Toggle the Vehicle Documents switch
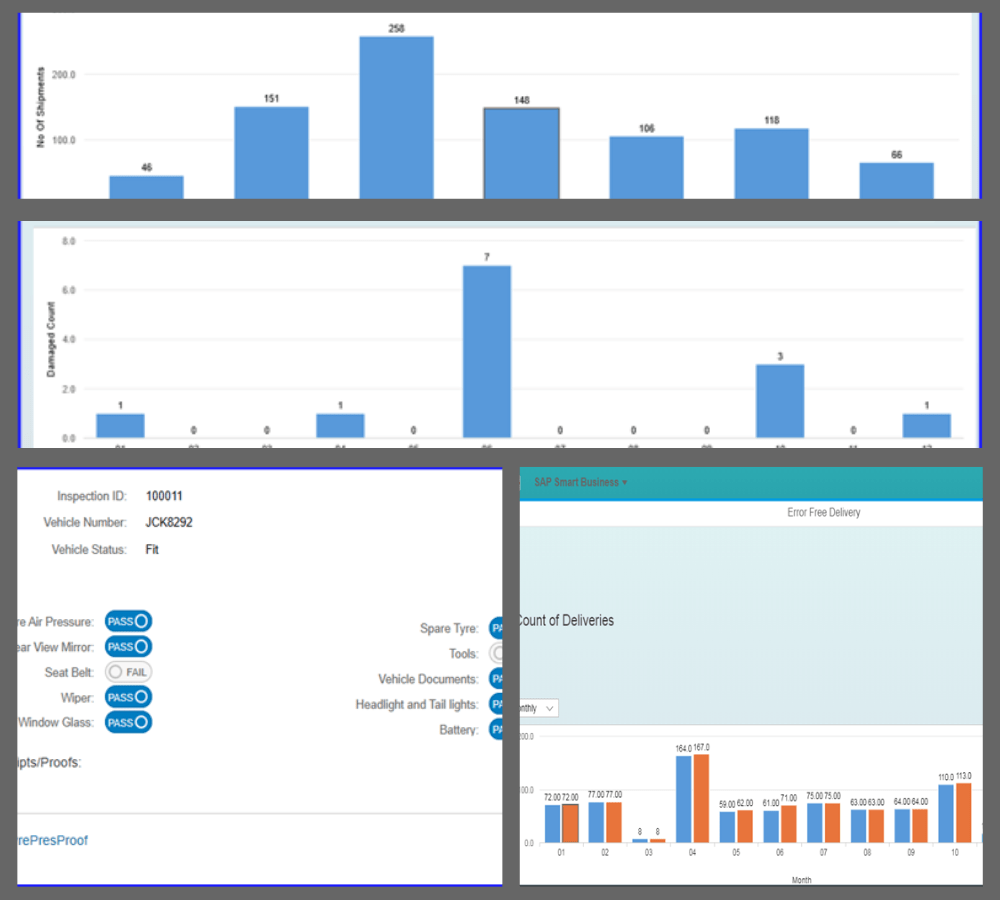1000x900 pixels. (x=496, y=679)
